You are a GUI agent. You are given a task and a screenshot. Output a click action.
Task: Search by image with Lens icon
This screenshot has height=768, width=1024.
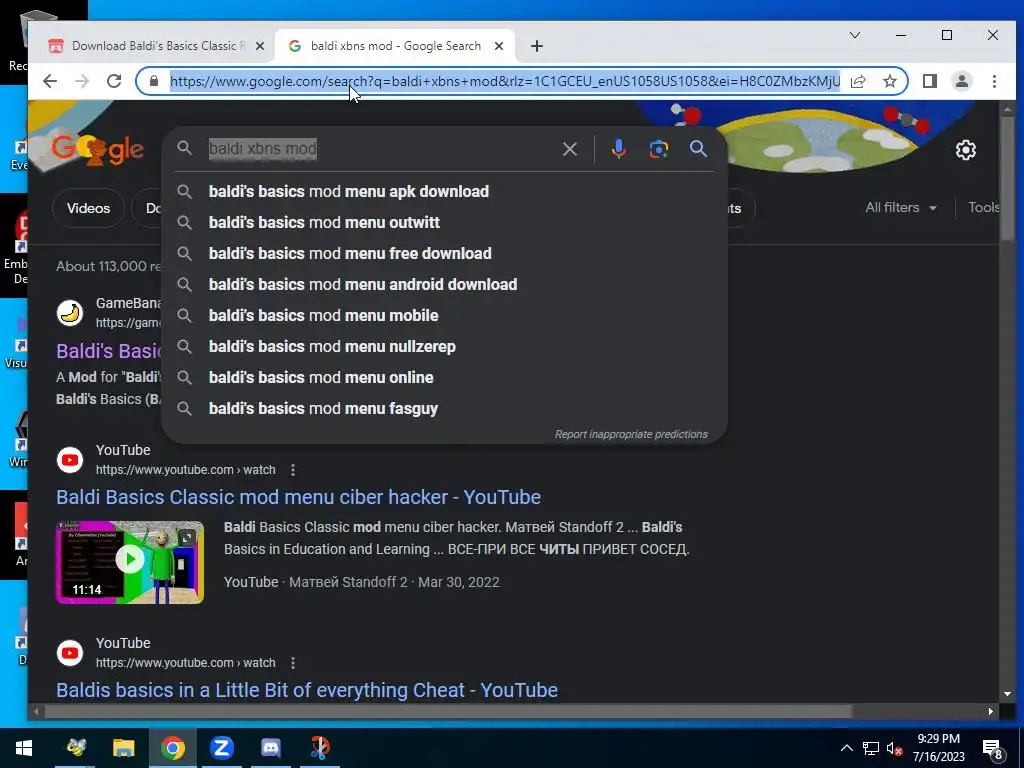[658, 149]
